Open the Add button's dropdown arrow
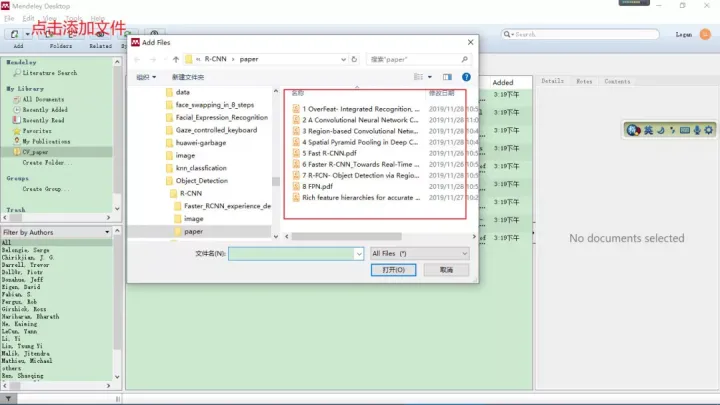 pyautogui.click(x=27, y=34)
